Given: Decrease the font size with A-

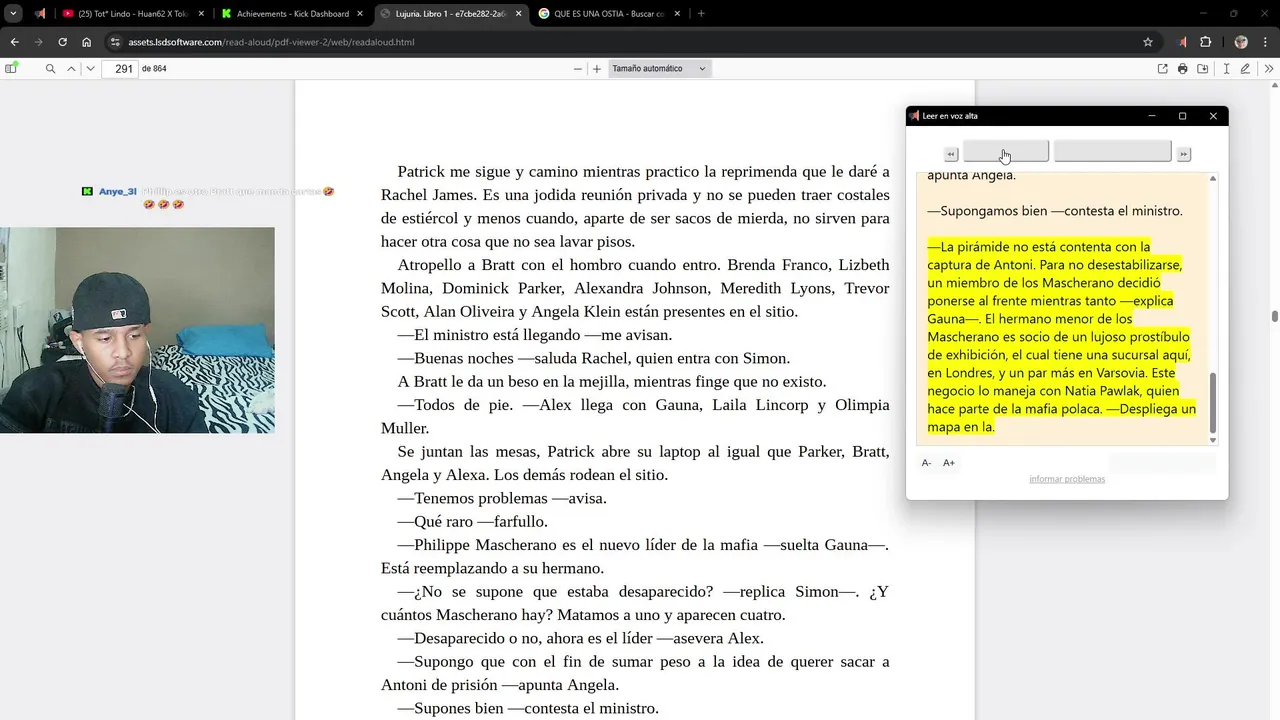Looking at the screenshot, I should click(927, 463).
